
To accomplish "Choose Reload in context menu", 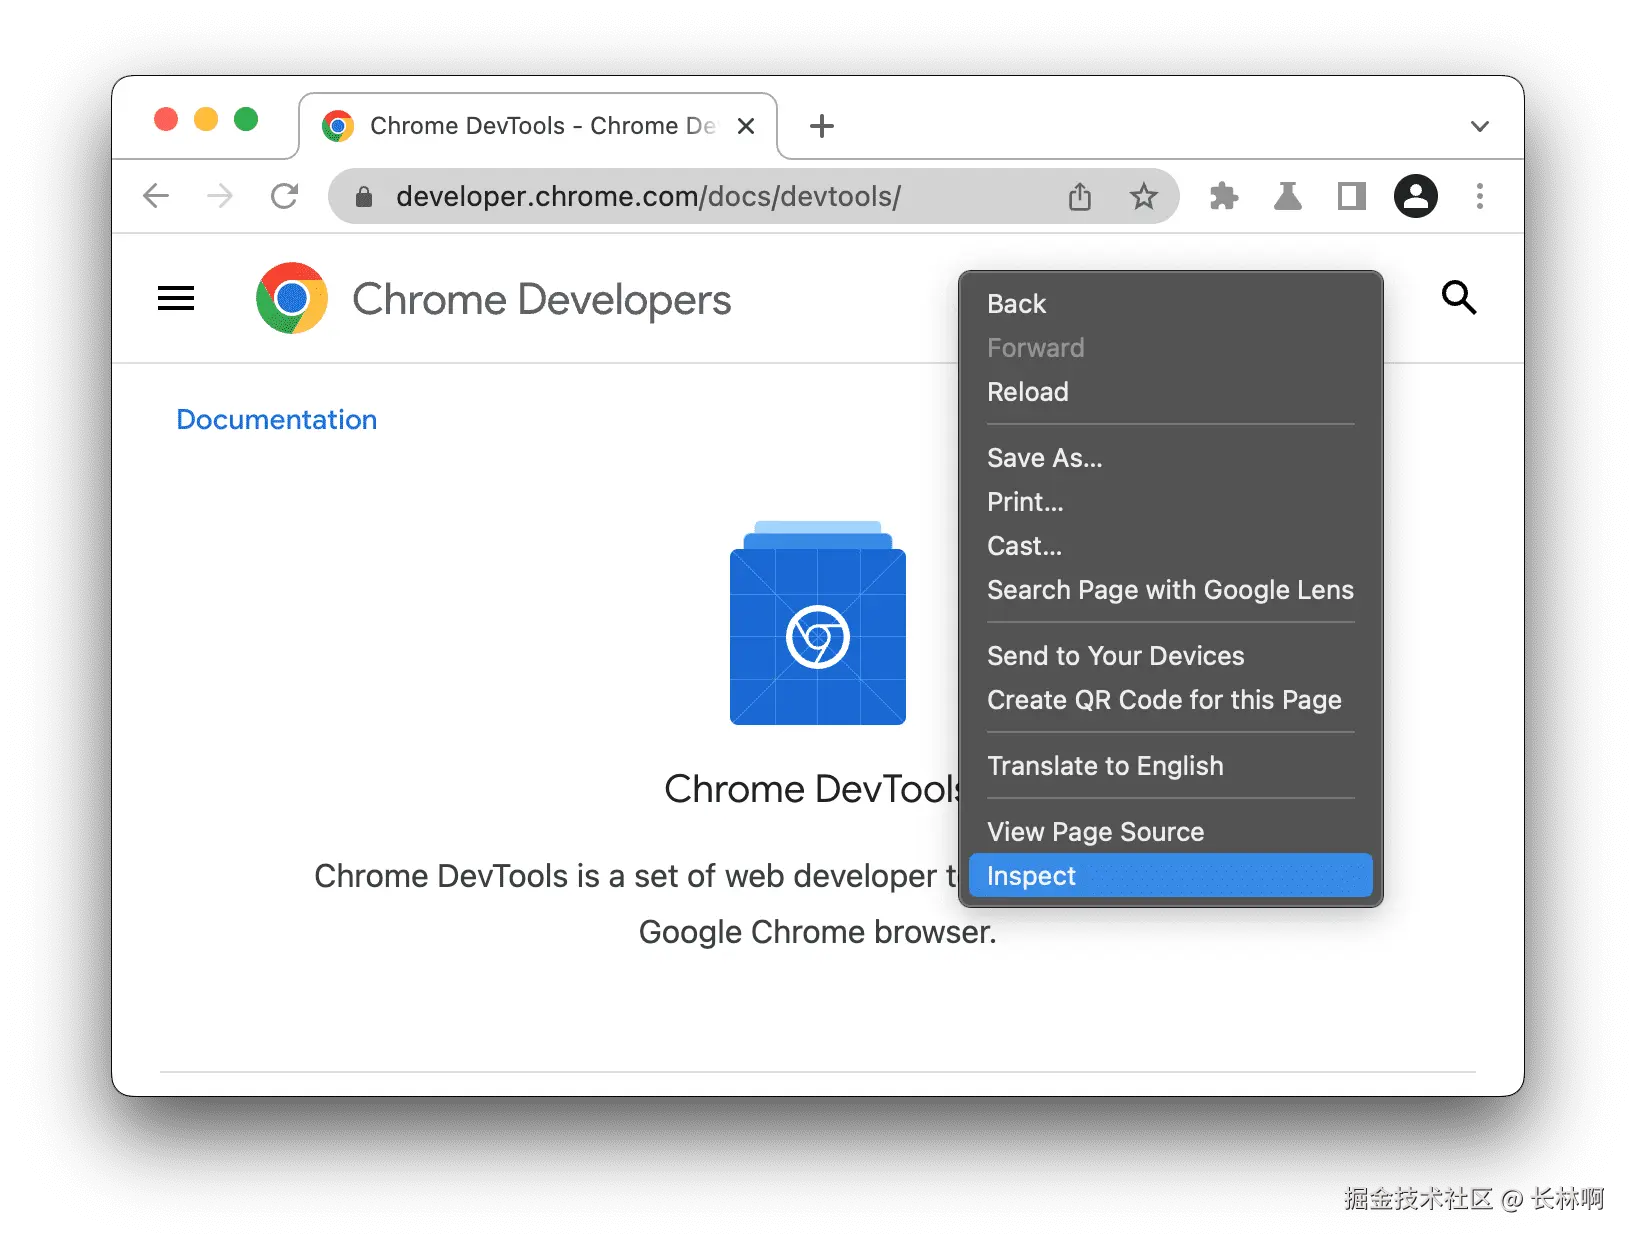I will [1171, 392].
